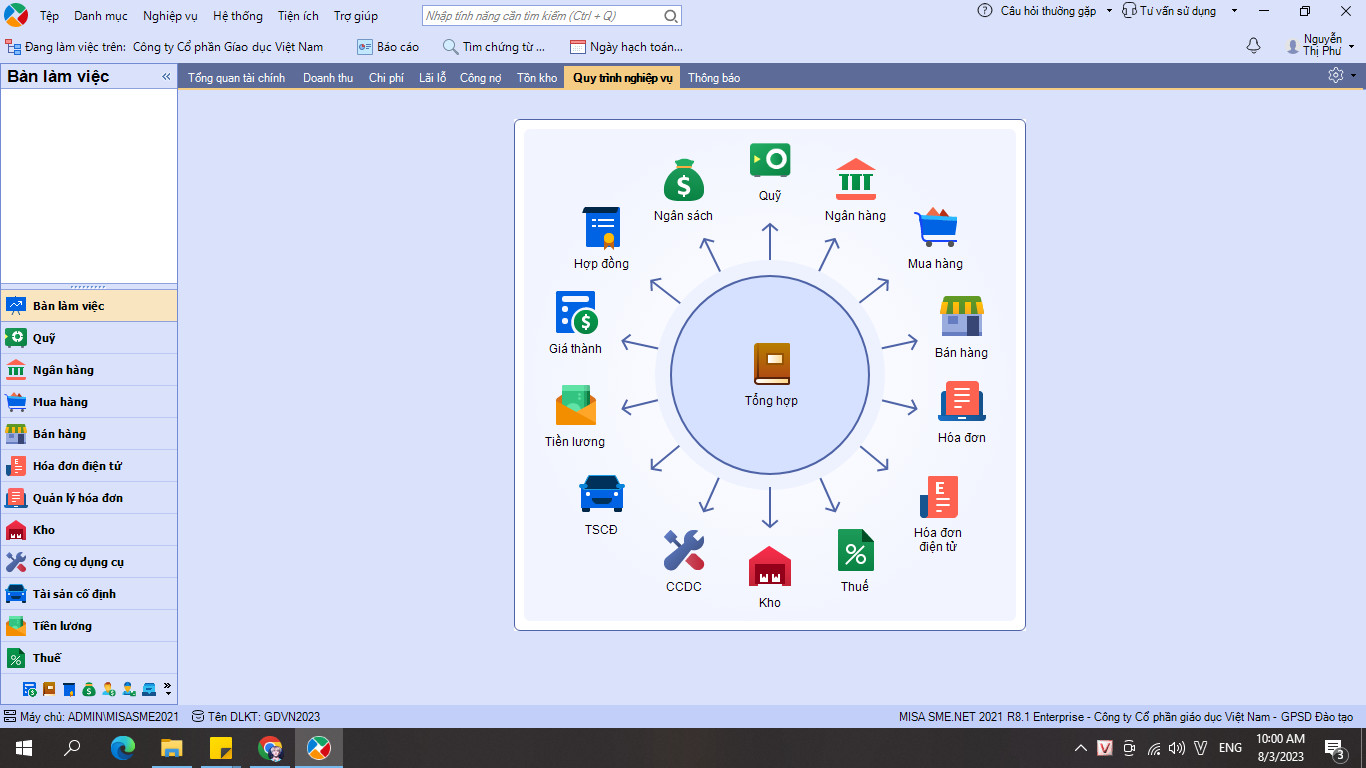
Task: Open Mua hàng module in left sidebar
Action: (x=89, y=402)
